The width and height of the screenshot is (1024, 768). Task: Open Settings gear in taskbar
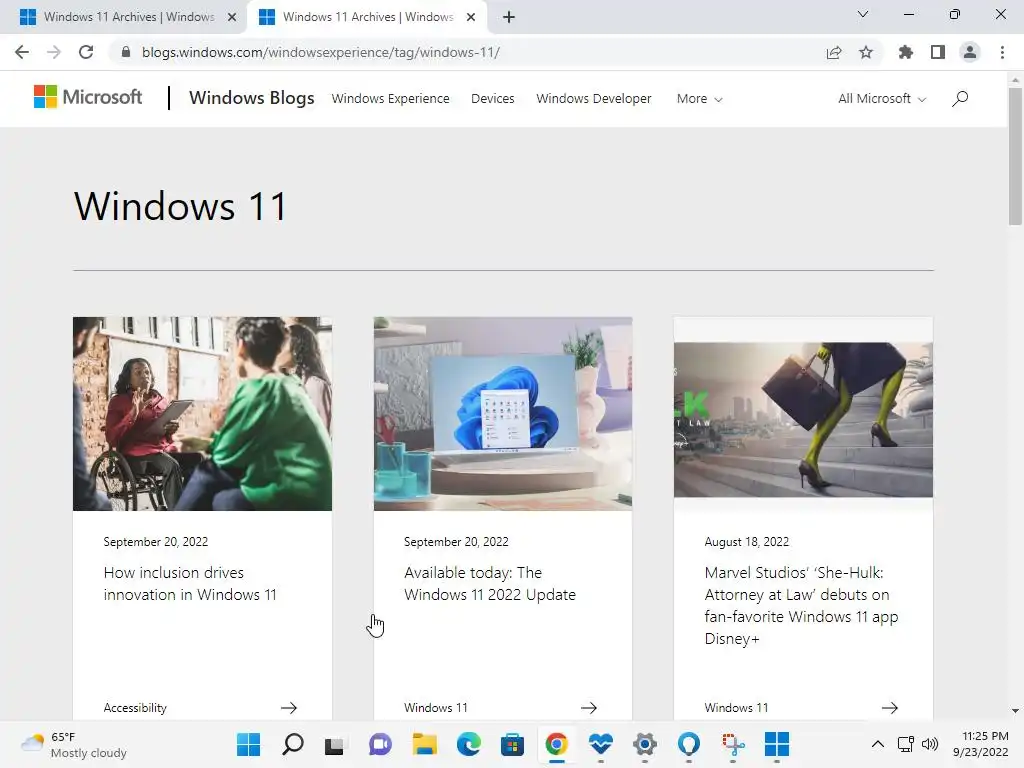point(645,744)
